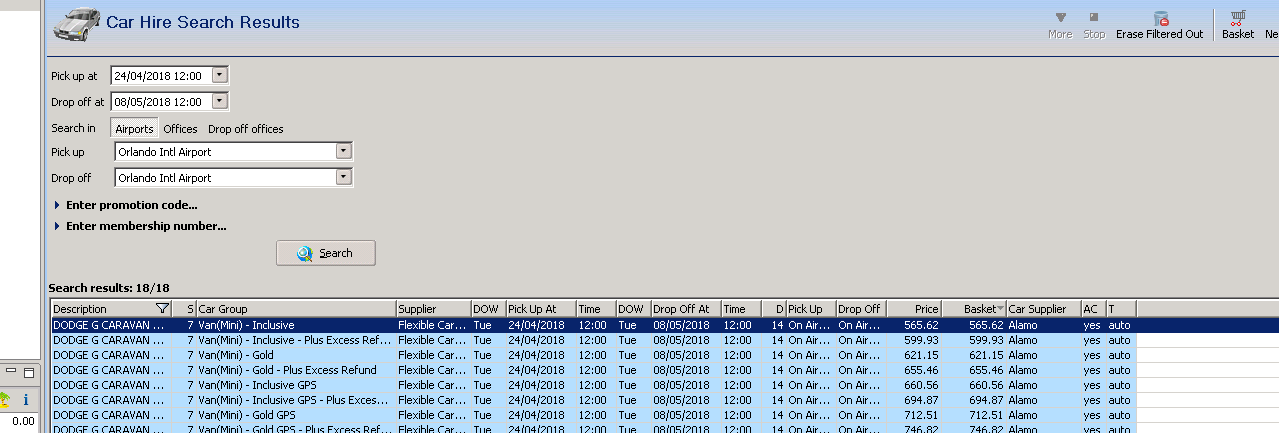The height and width of the screenshot is (433, 1279).
Task: Click the Stop toolbar button
Action: pos(1094,18)
